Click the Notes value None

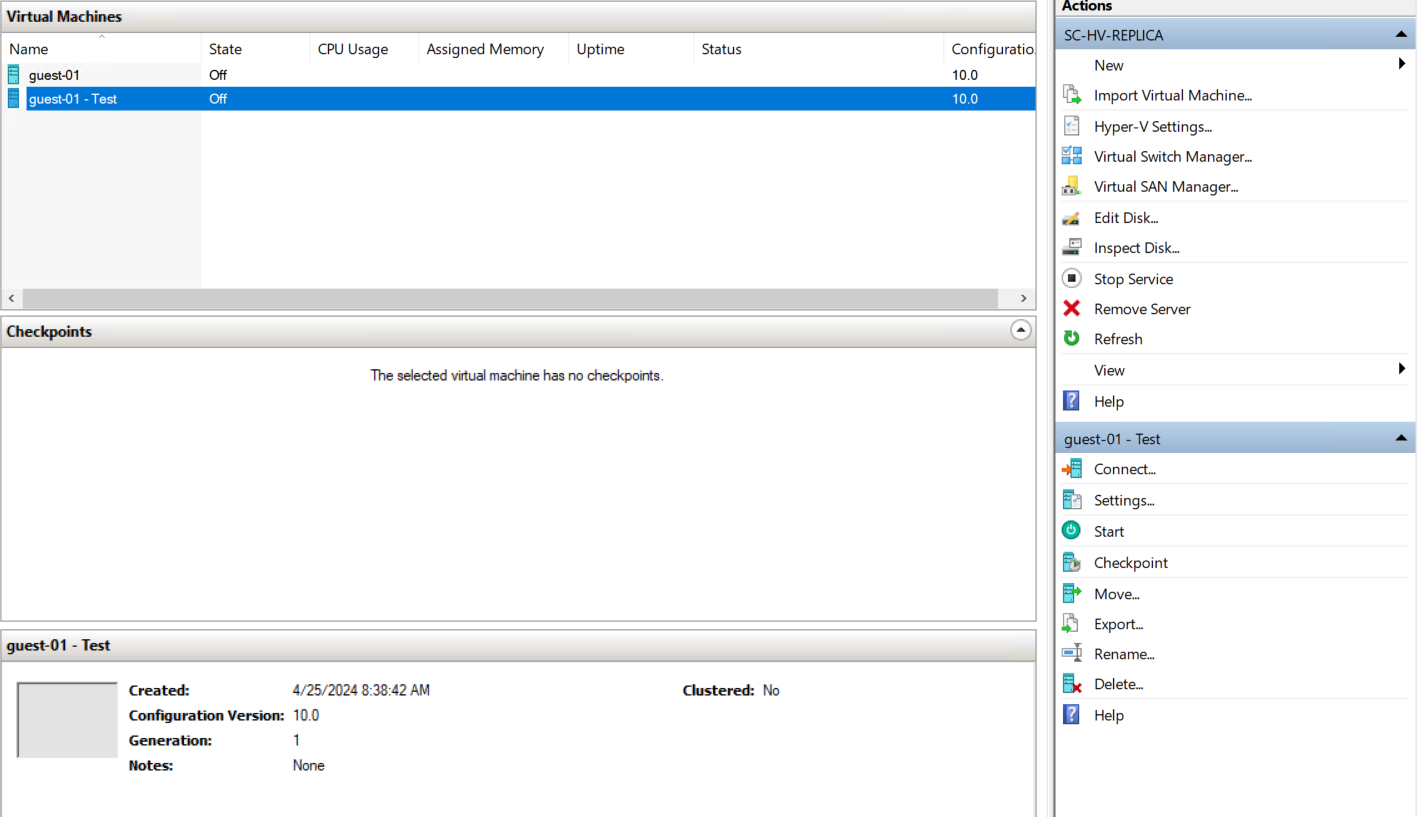309,765
